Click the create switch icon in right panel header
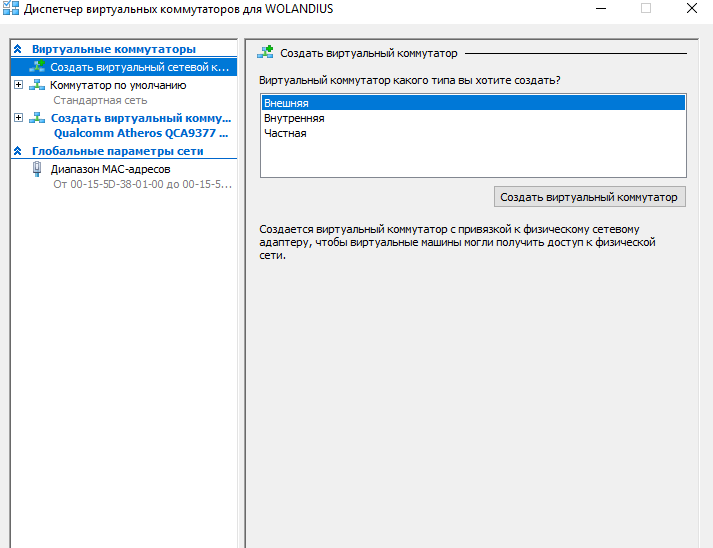The height and width of the screenshot is (548, 713). 265,52
